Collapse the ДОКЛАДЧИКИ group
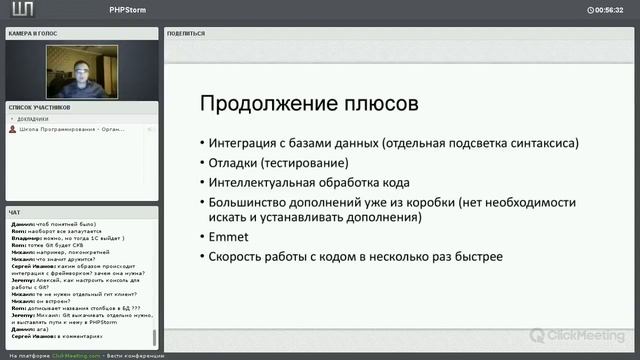 [x=12, y=119]
